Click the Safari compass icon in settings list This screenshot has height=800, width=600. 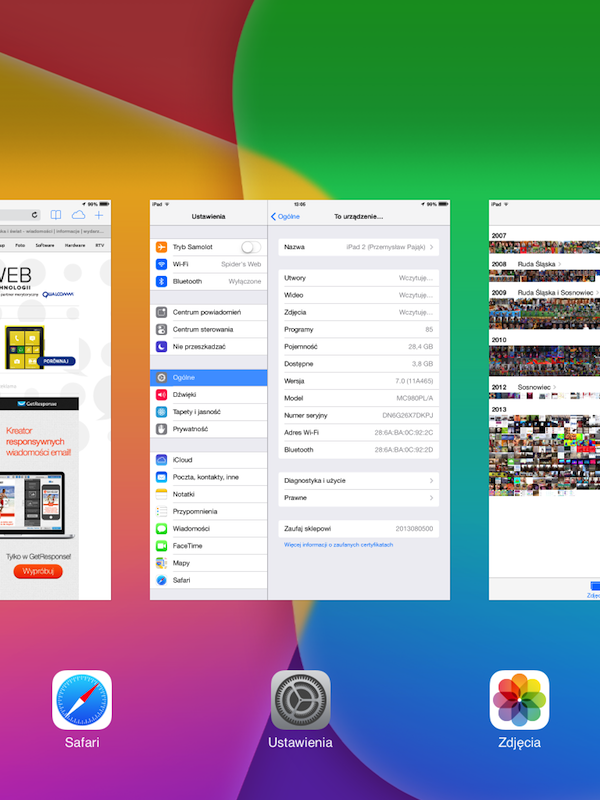point(161,580)
